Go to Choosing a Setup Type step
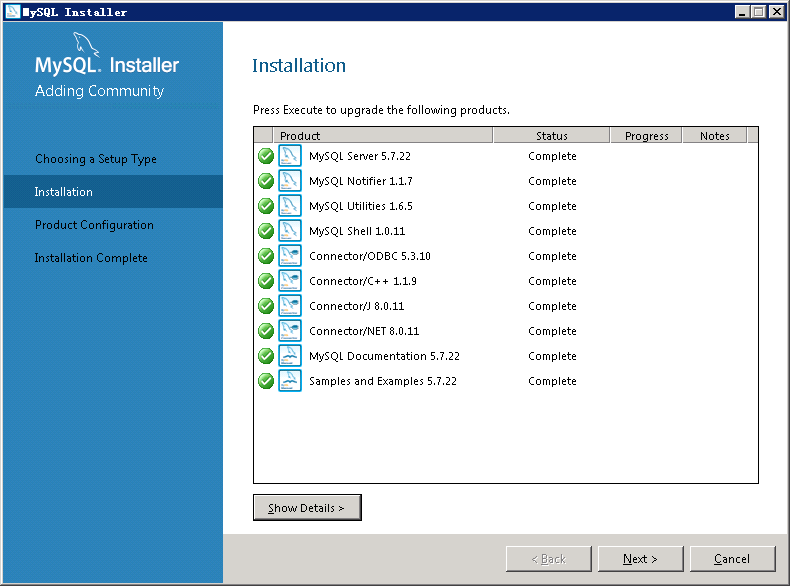 [x=96, y=159]
